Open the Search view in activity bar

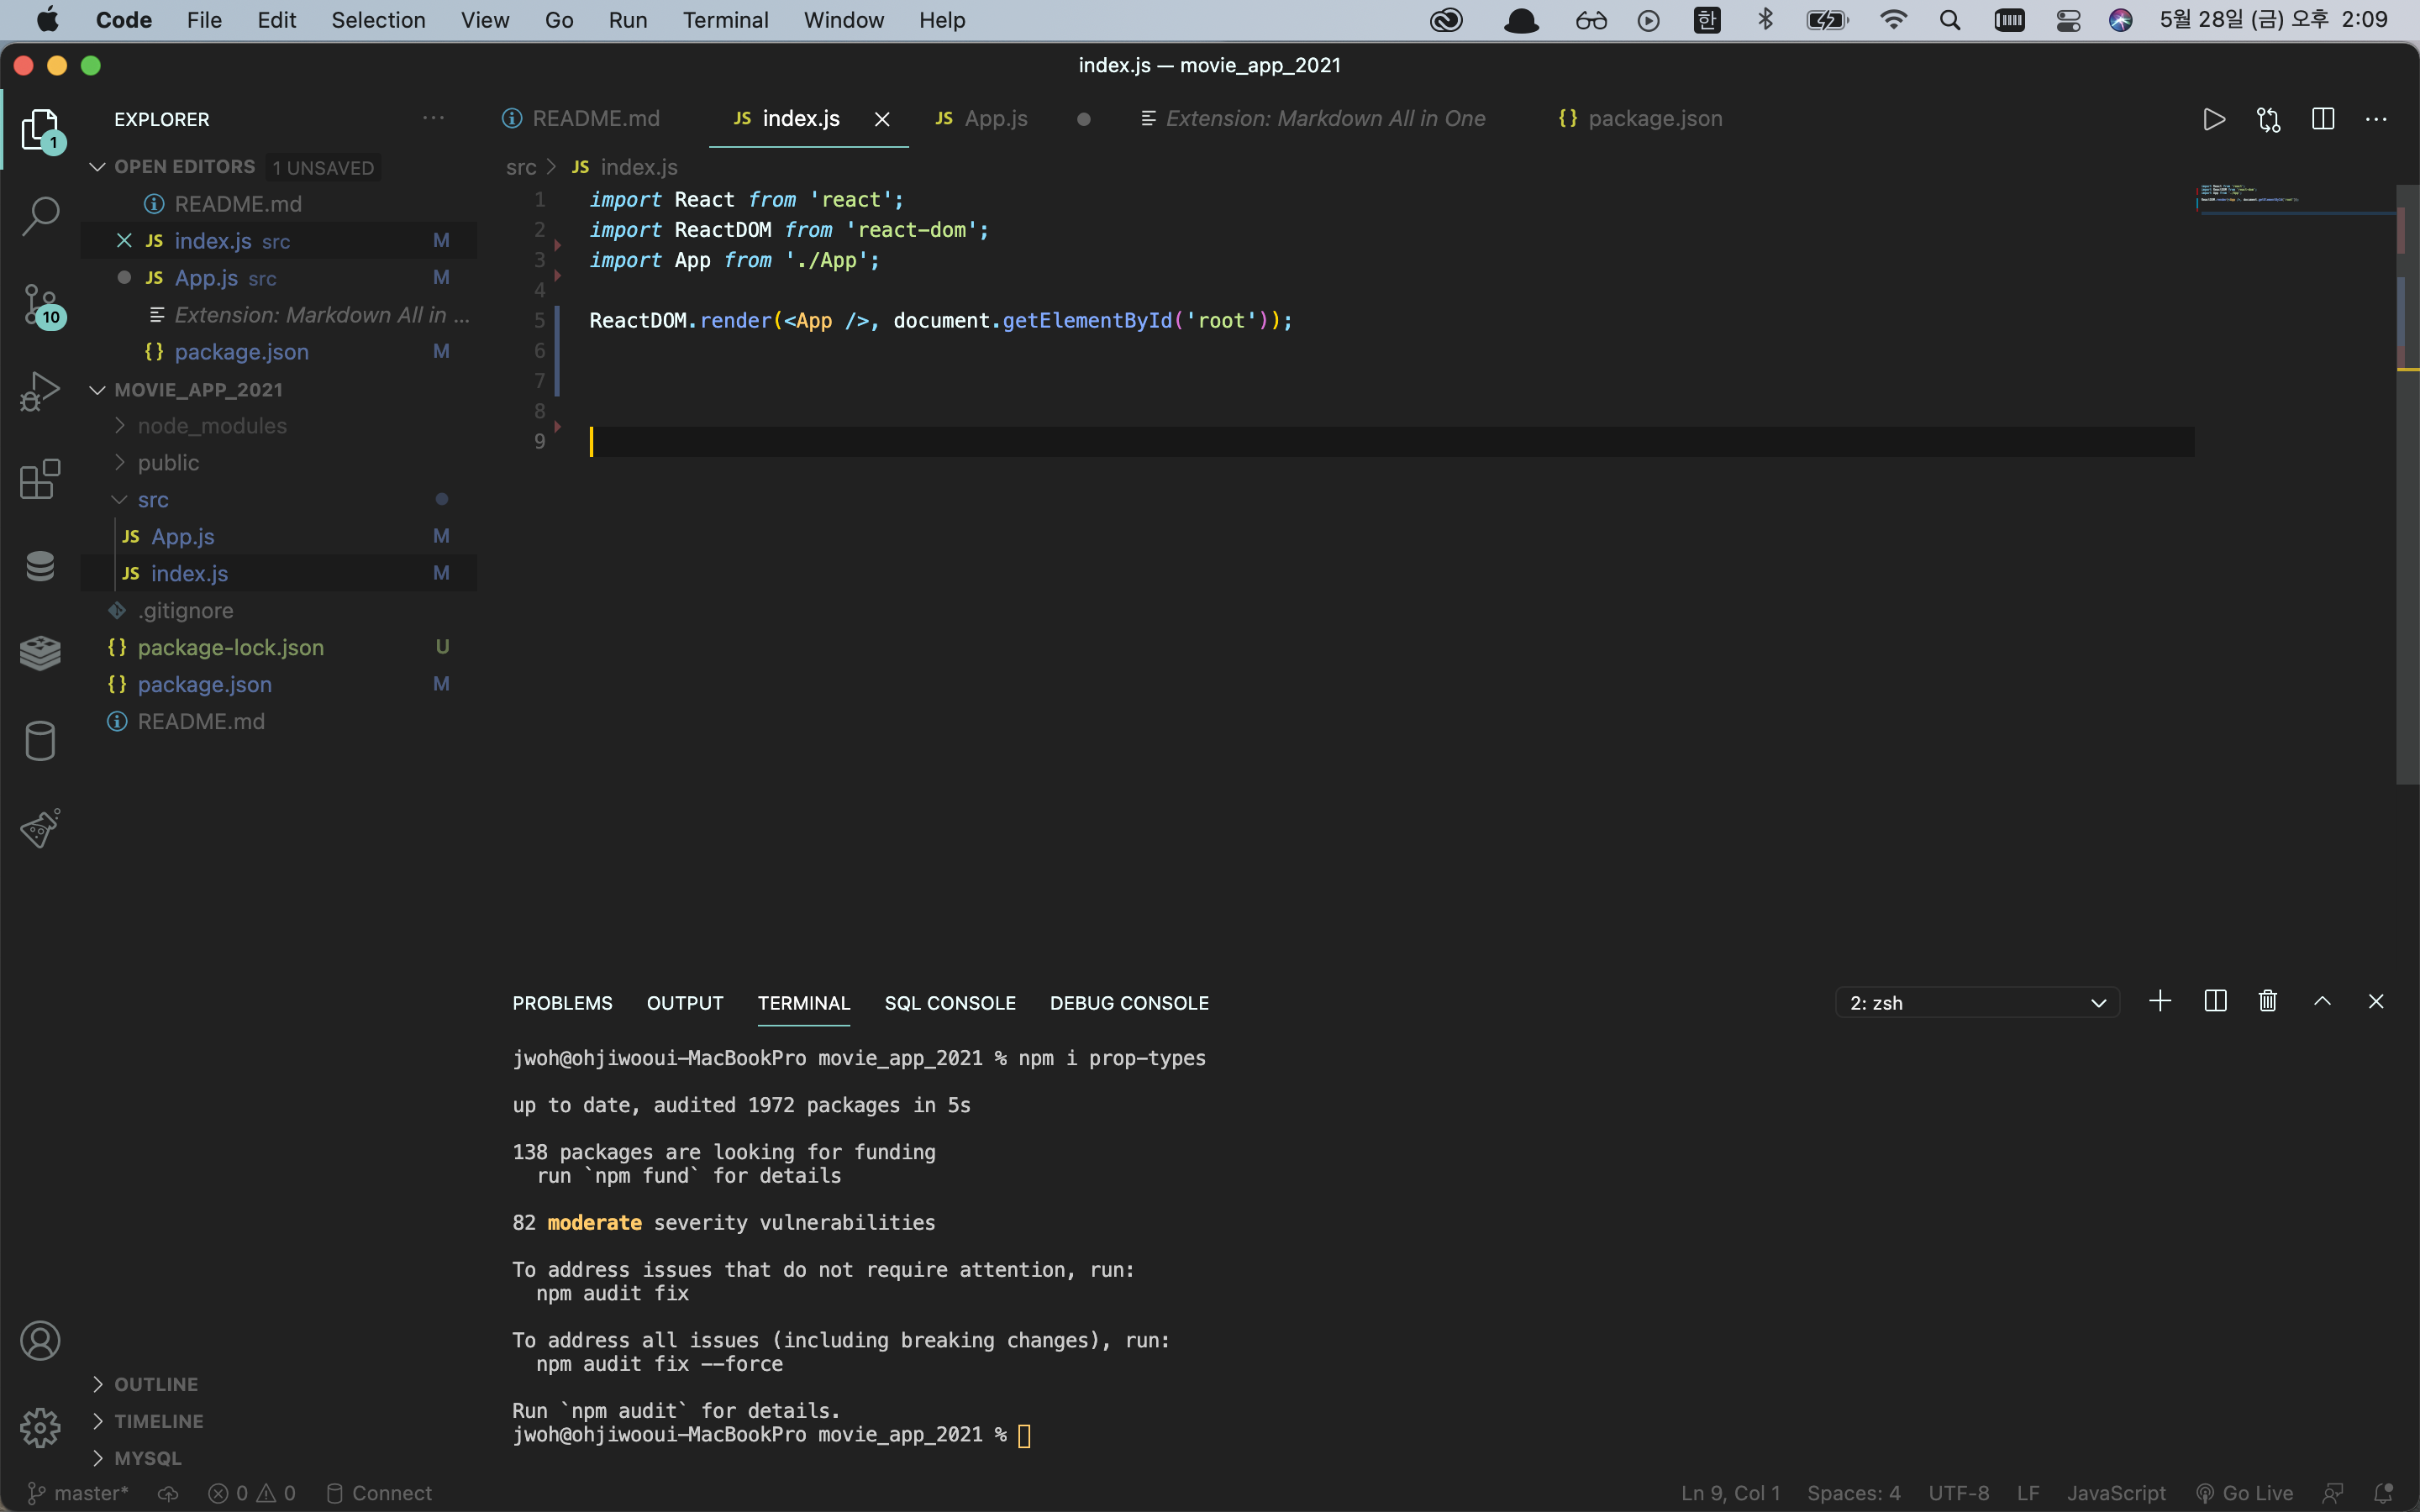pyautogui.click(x=40, y=215)
